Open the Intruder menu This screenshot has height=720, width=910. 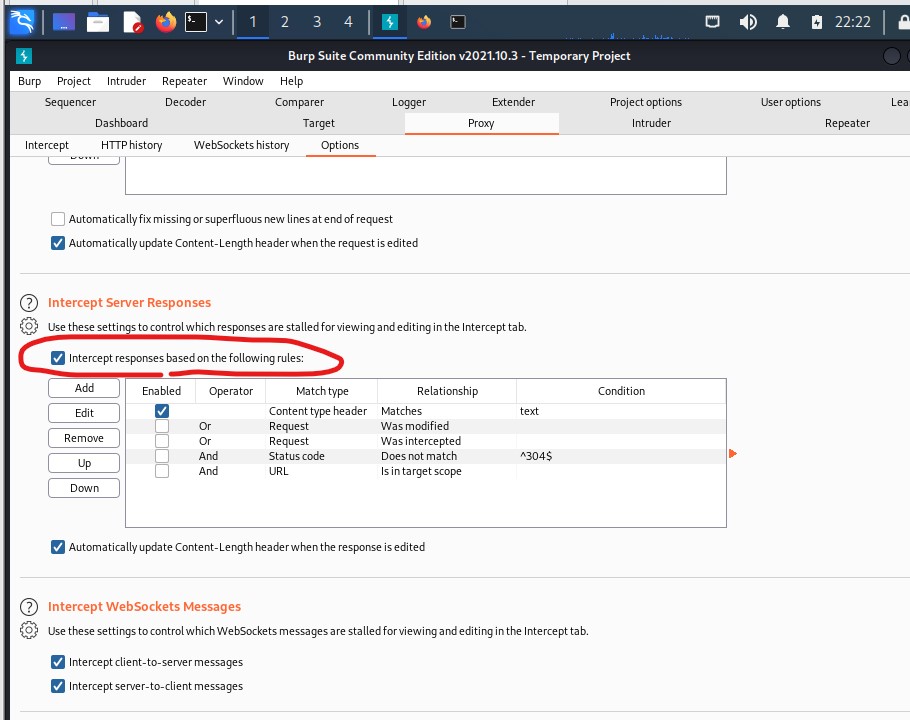(126, 81)
